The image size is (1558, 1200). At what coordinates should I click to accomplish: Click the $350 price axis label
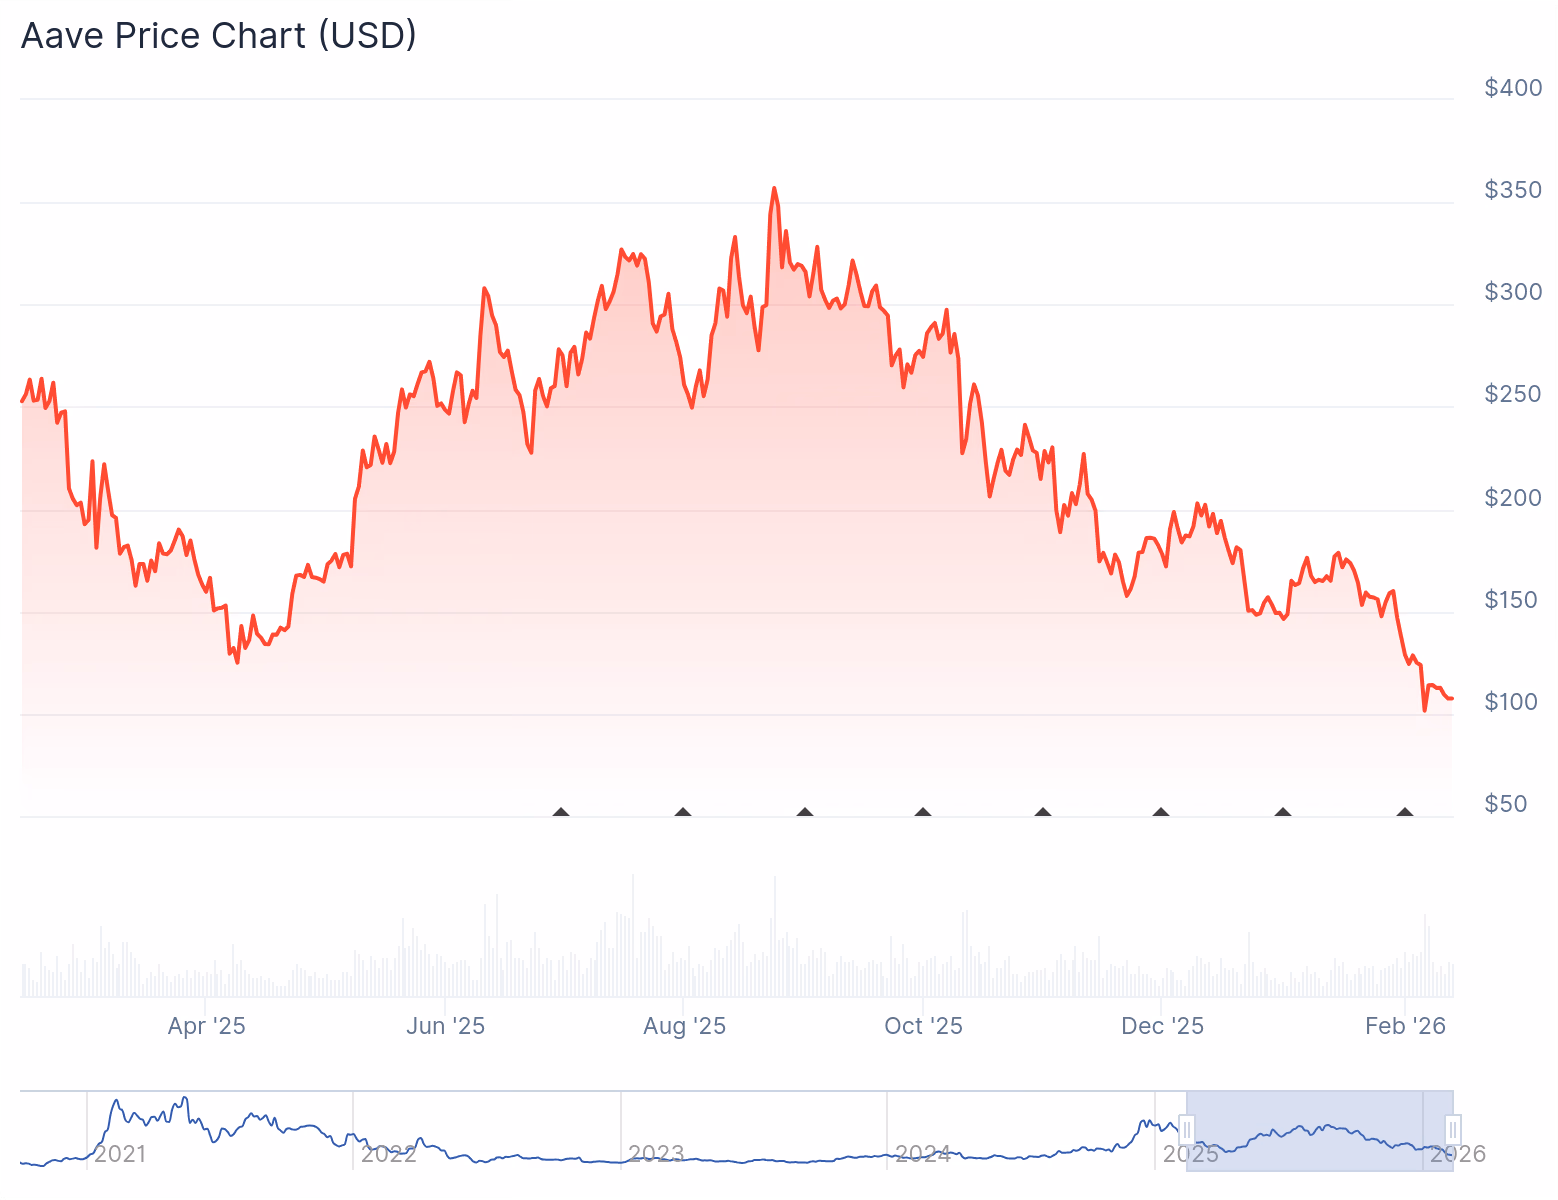[1510, 189]
